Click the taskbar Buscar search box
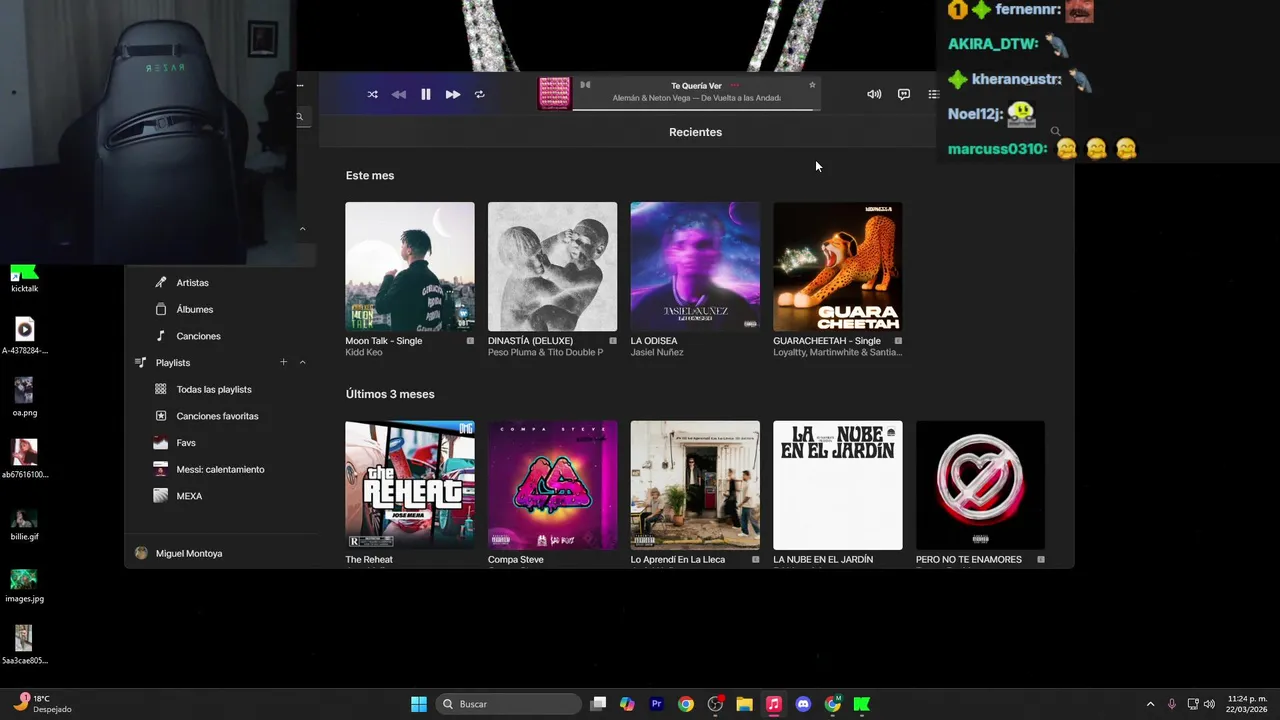 tap(509, 704)
